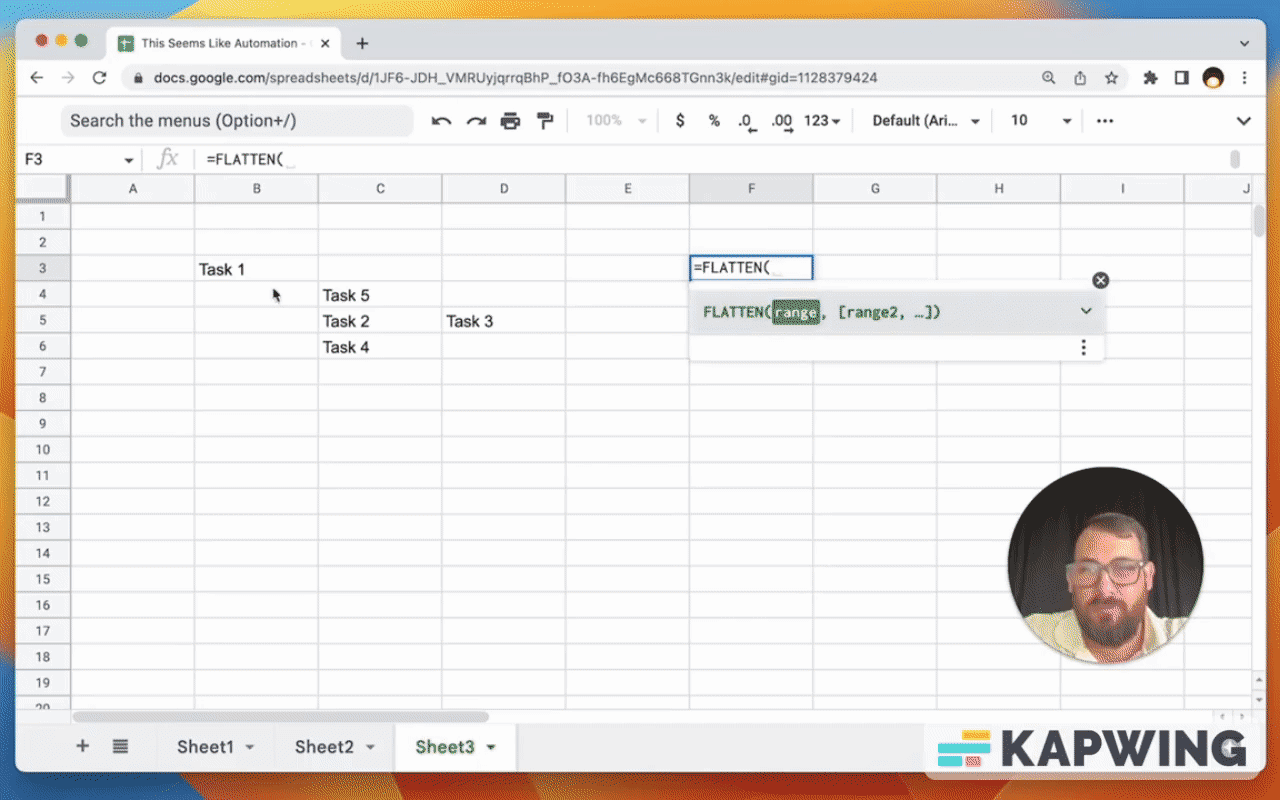The image size is (1280, 800).
Task: Open Sheet2 tab options arrow
Action: 370,747
